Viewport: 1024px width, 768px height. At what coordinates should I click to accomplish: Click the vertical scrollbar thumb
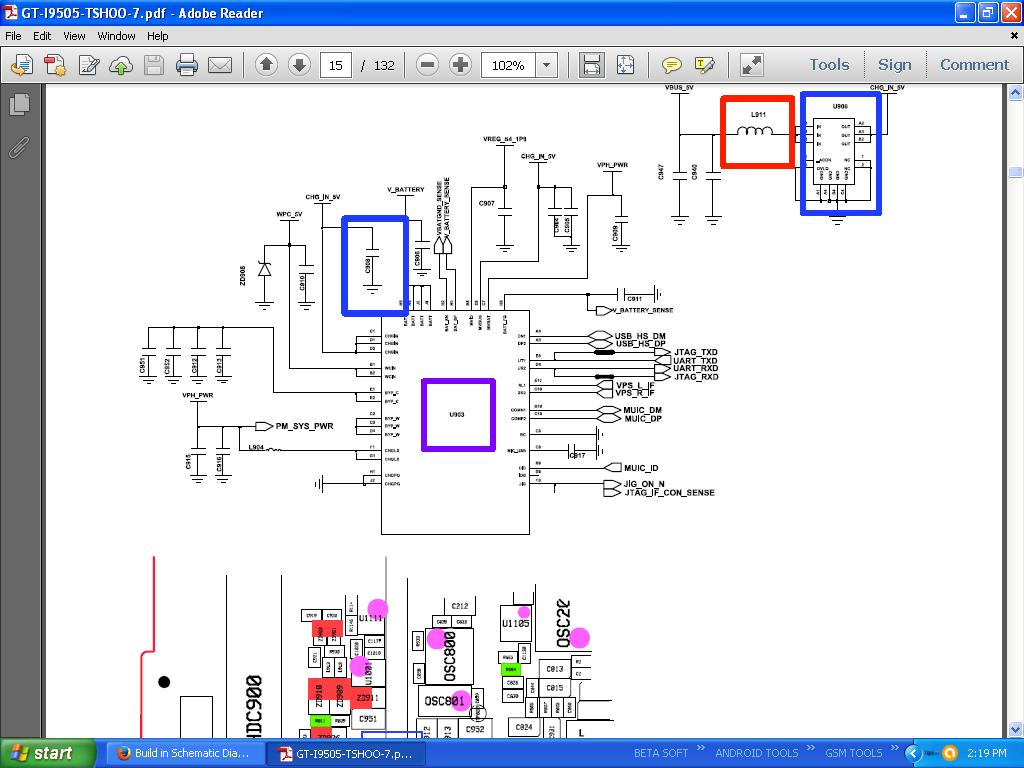(1016, 172)
